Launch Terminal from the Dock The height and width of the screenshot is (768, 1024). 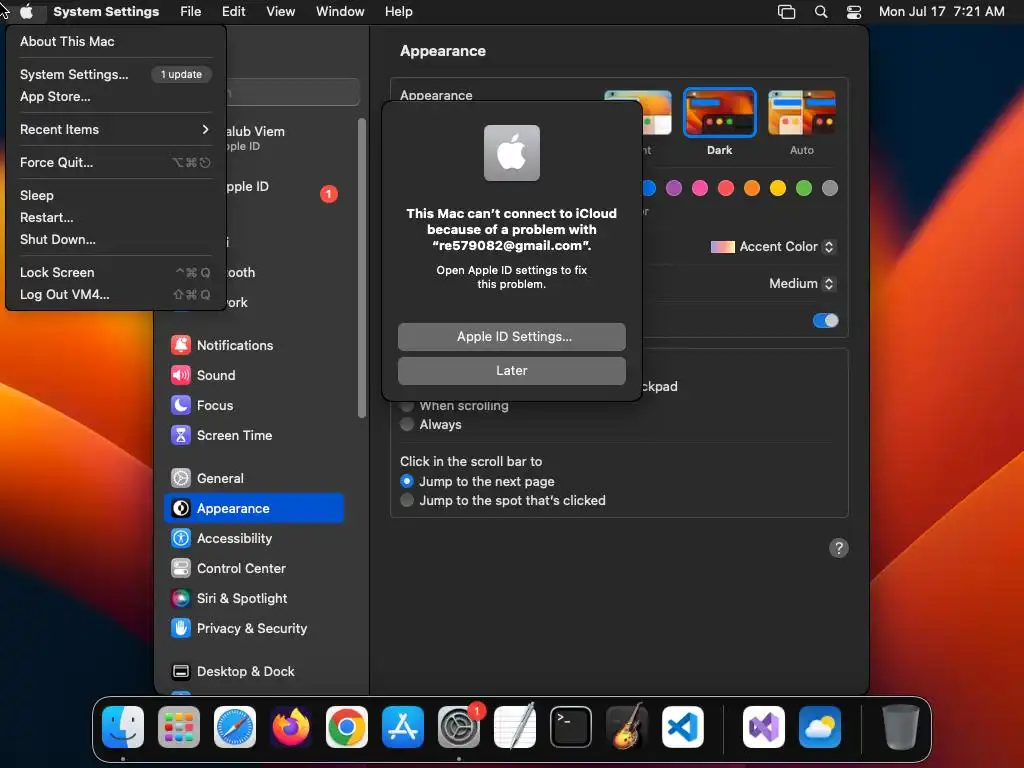click(x=571, y=727)
